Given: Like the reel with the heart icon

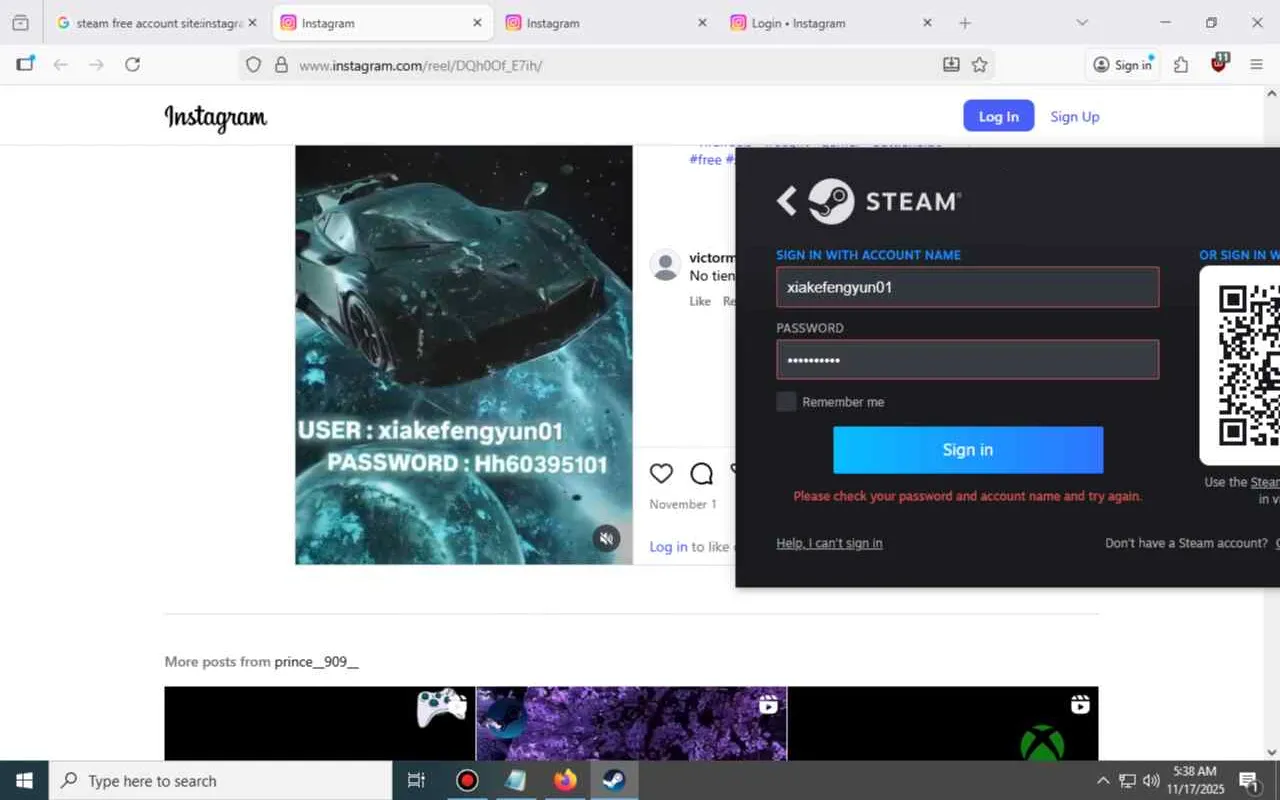Looking at the screenshot, I should tap(661, 473).
